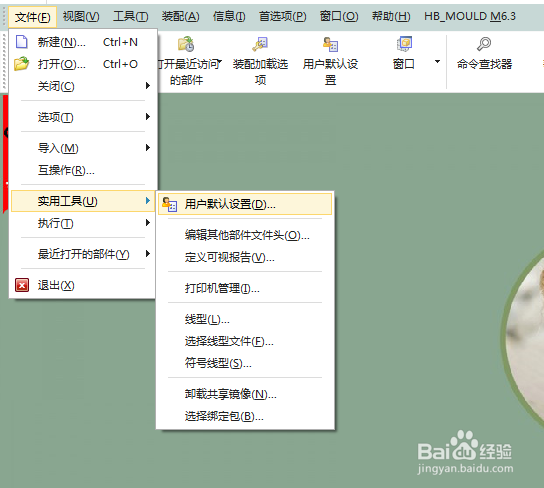544x488 pixels.
Task: Open the 帮助(H) menu
Action: pyautogui.click(x=391, y=16)
